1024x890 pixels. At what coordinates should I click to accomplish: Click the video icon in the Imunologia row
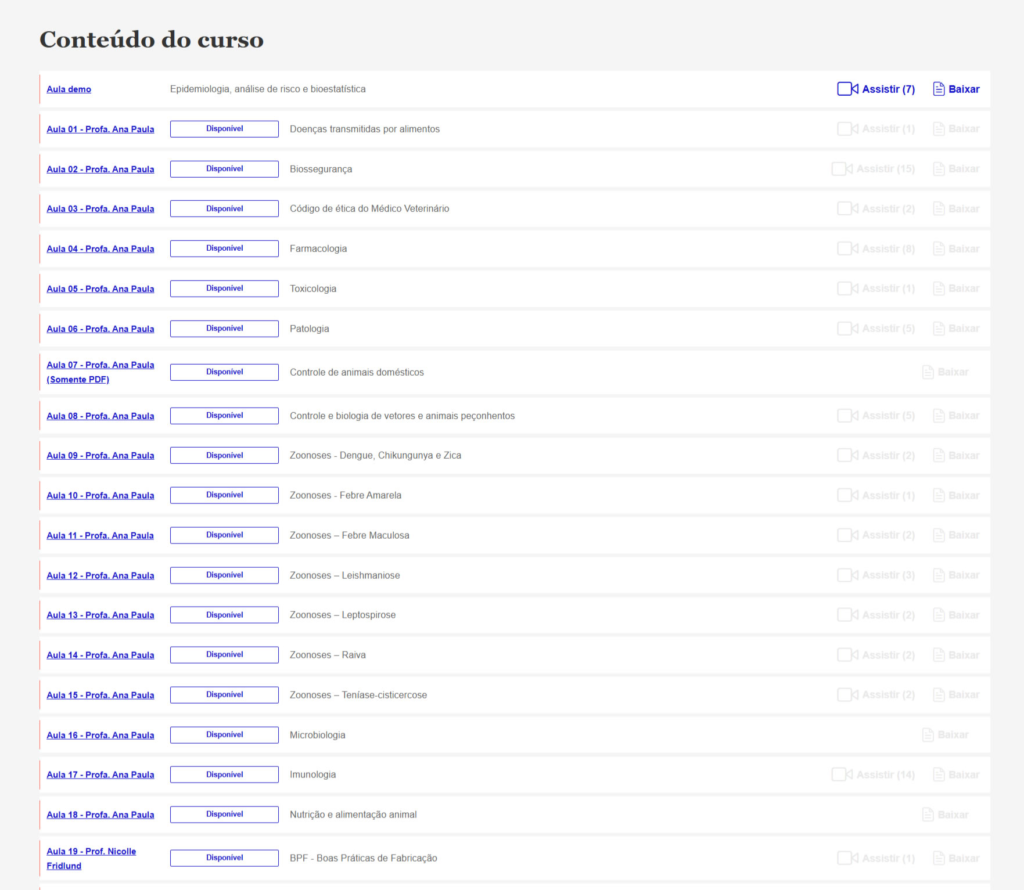840,775
